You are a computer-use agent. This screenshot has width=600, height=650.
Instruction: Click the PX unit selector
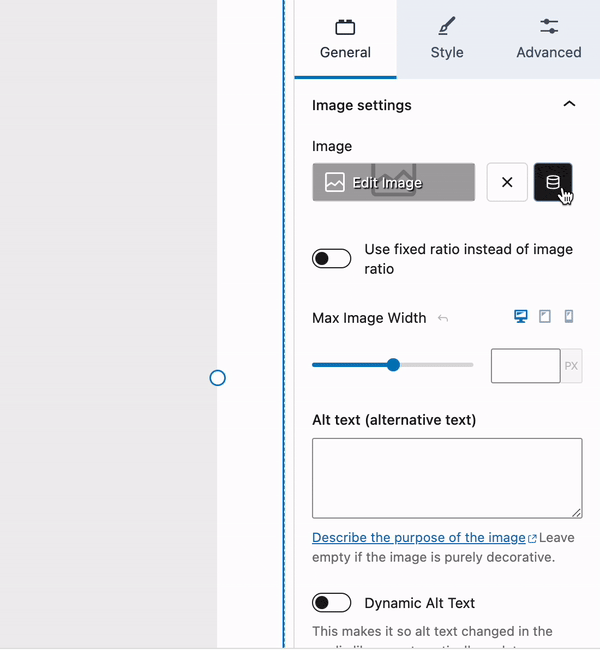click(x=571, y=366)
